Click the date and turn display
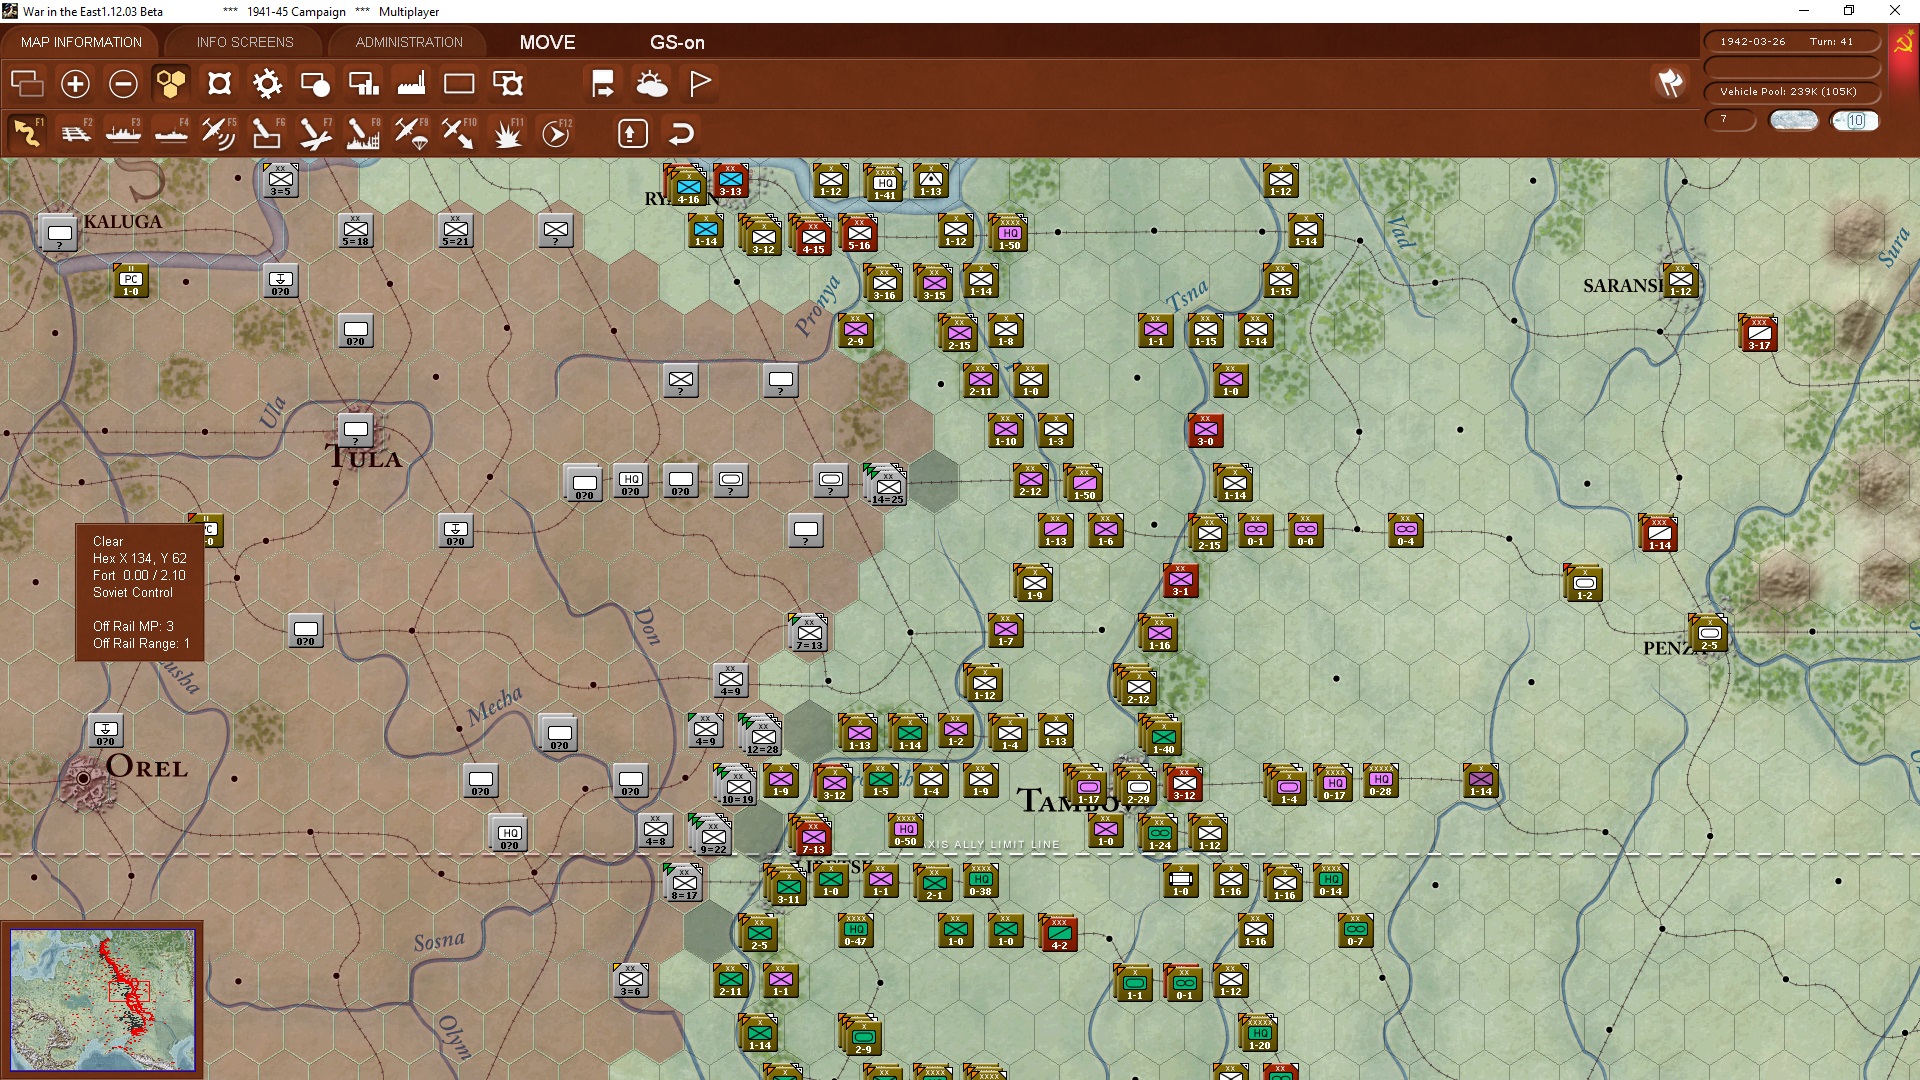 (x=1790, y=41)
